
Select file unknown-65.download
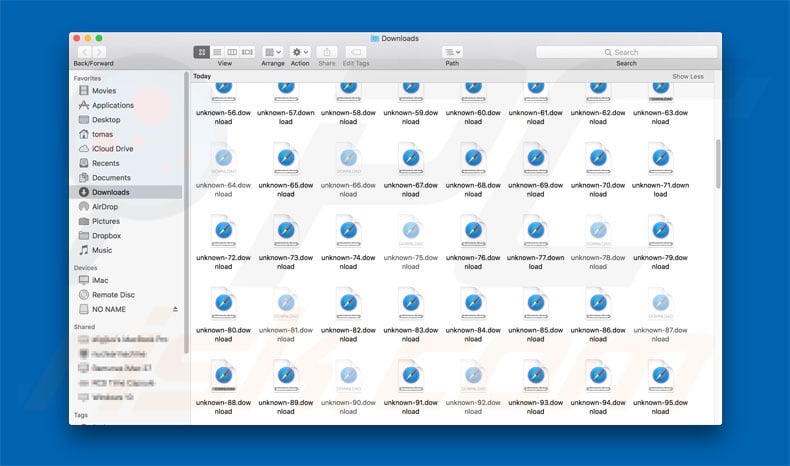[286, 170]
